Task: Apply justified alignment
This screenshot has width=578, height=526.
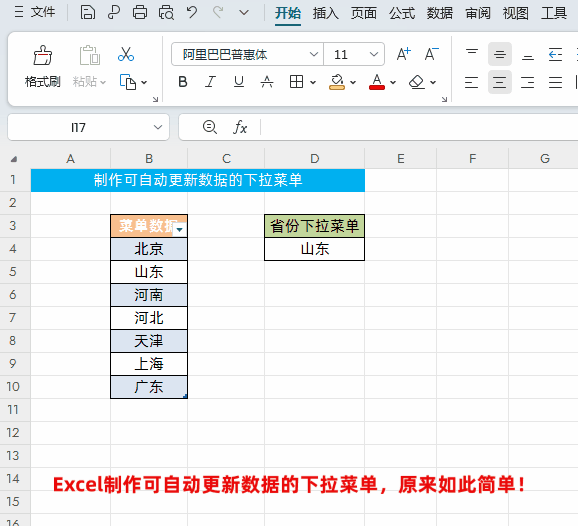Action: (555, 82)
